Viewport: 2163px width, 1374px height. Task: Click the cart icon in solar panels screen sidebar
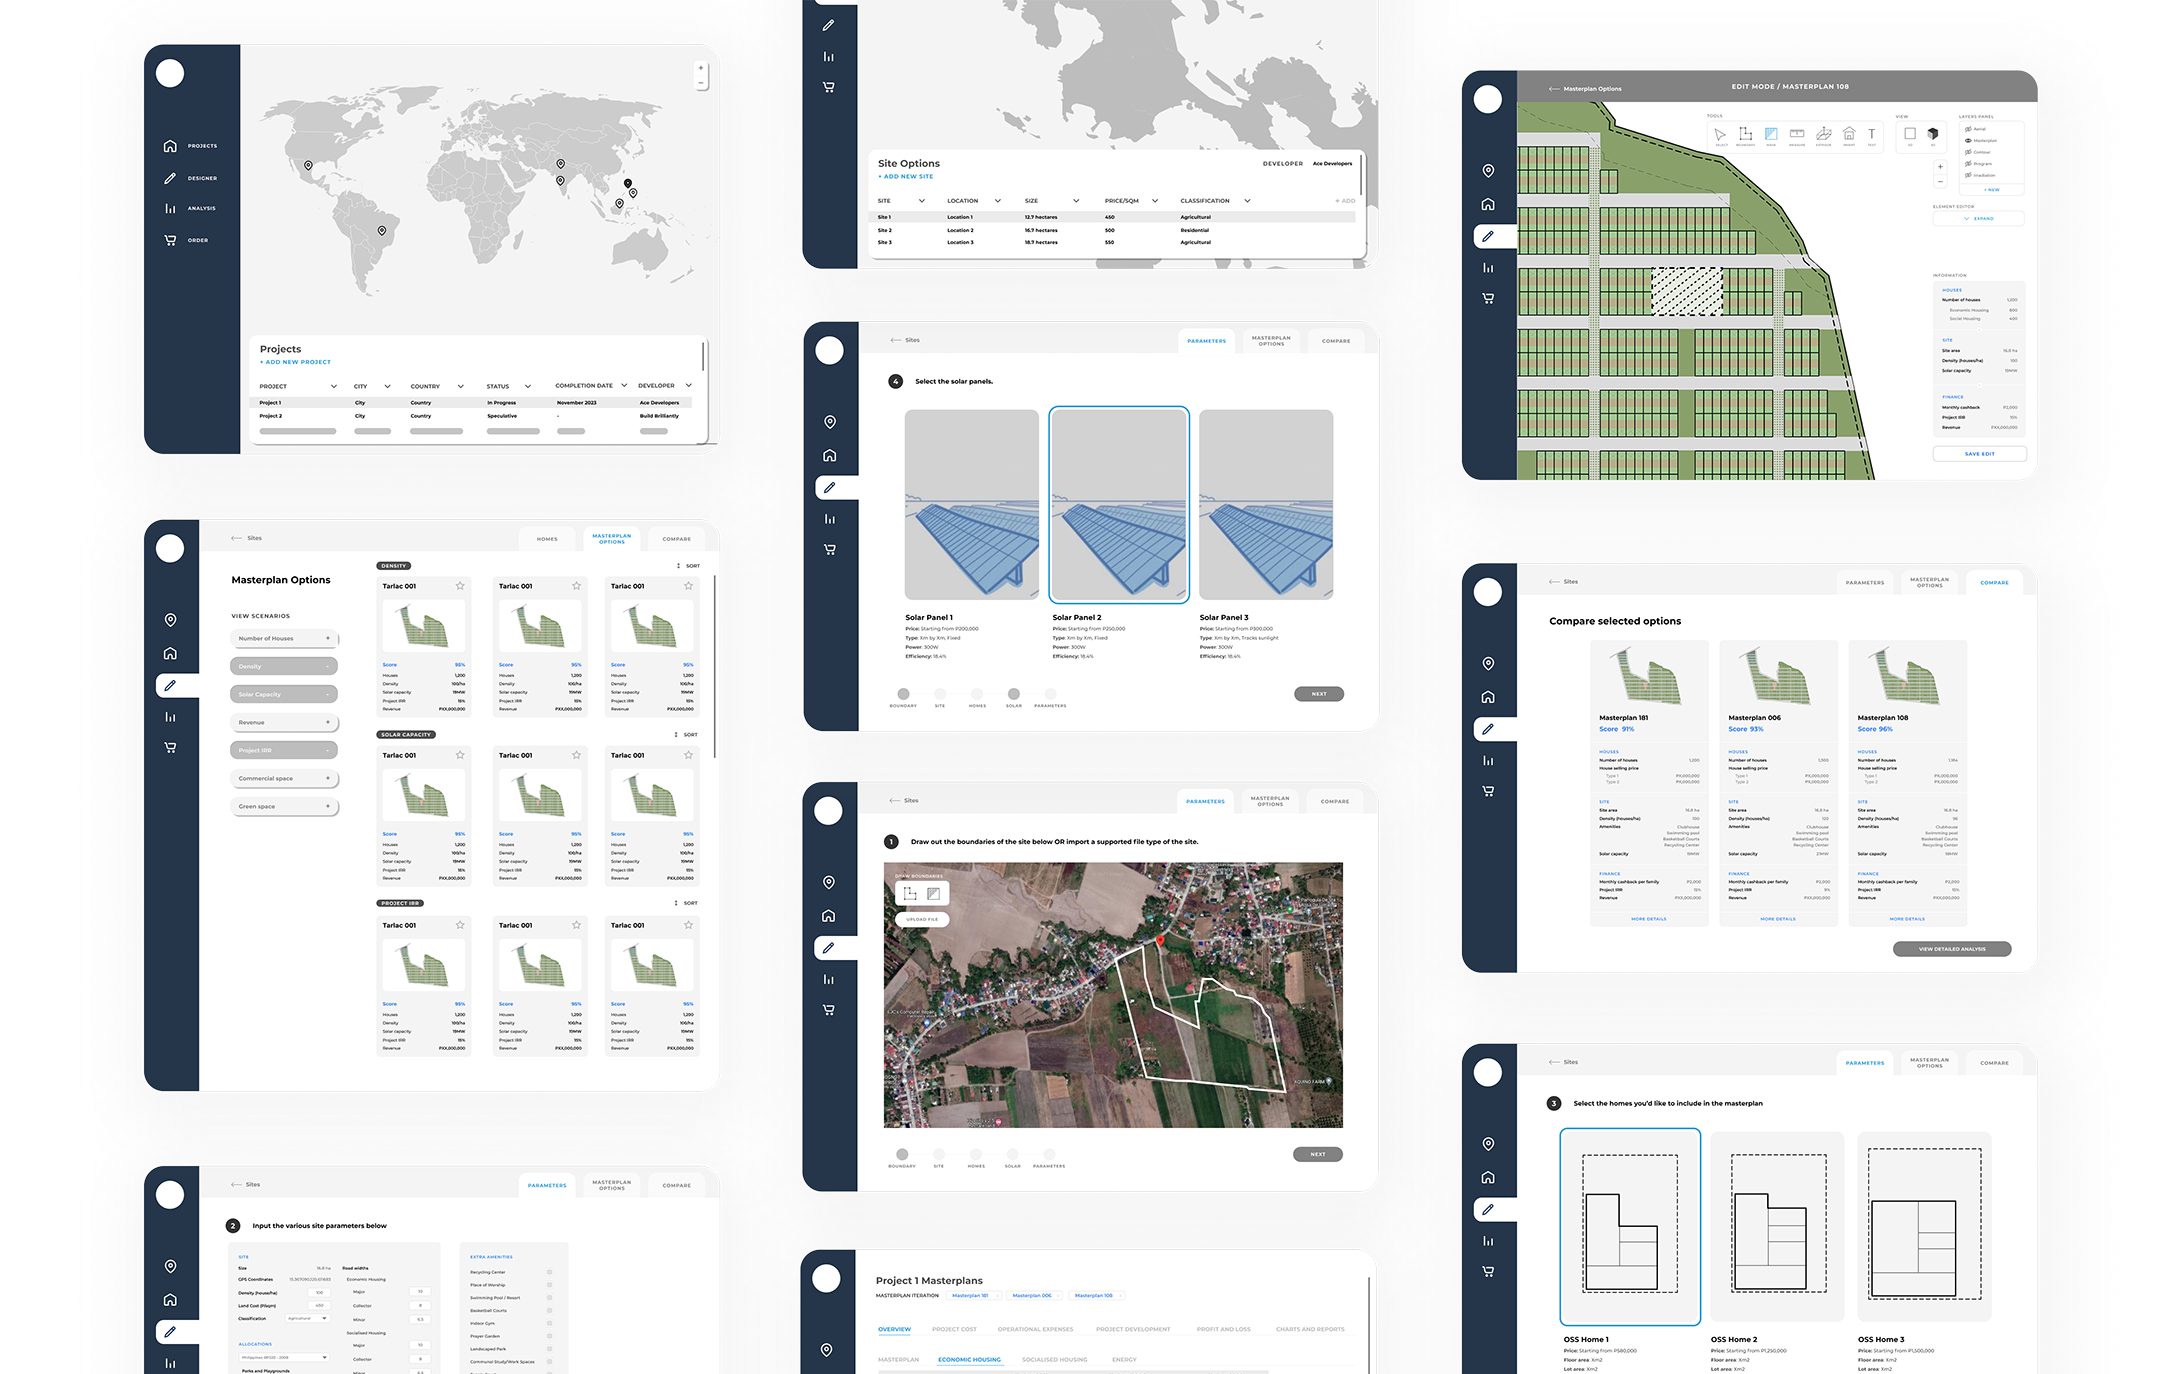click(x=829, y=549)
